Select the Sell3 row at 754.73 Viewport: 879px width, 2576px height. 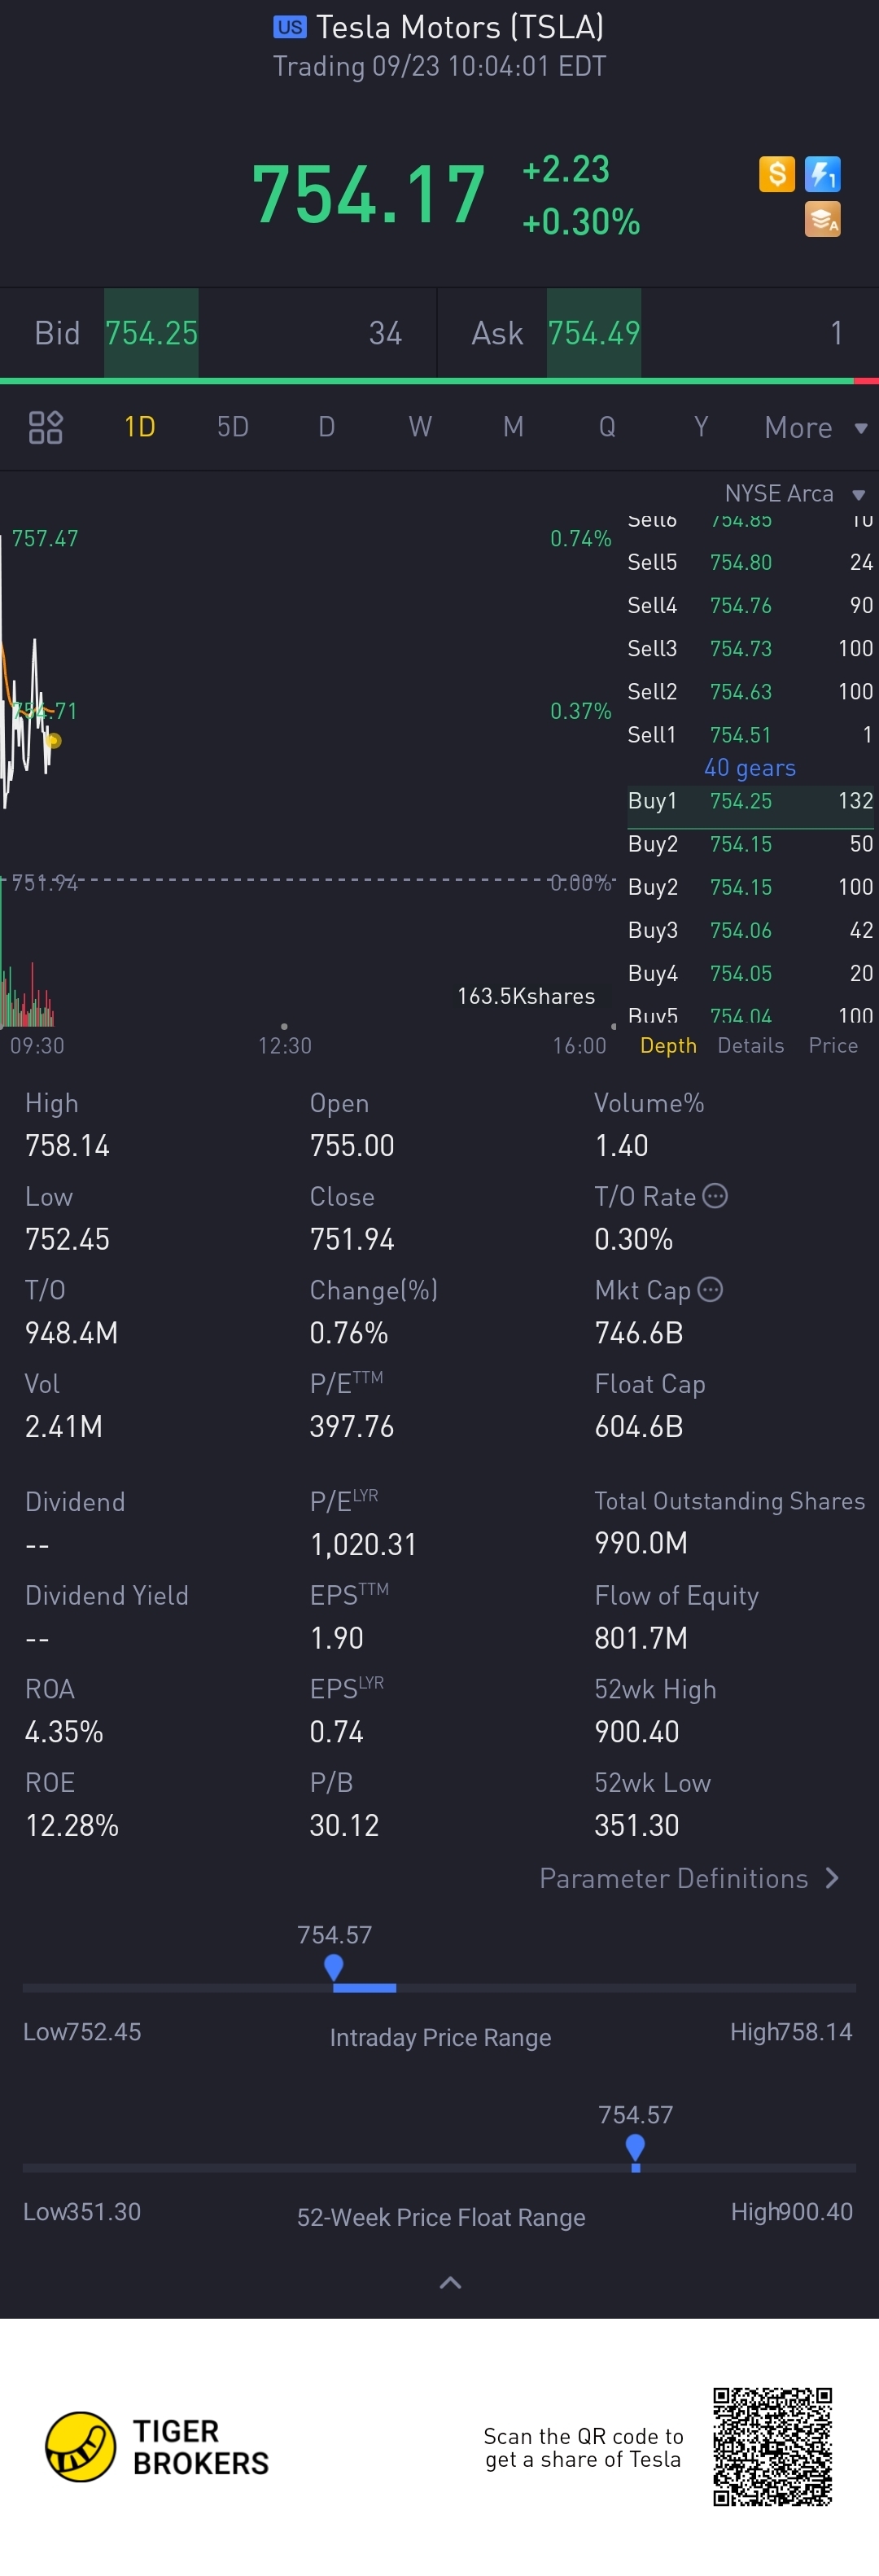(x=750, y=648)
